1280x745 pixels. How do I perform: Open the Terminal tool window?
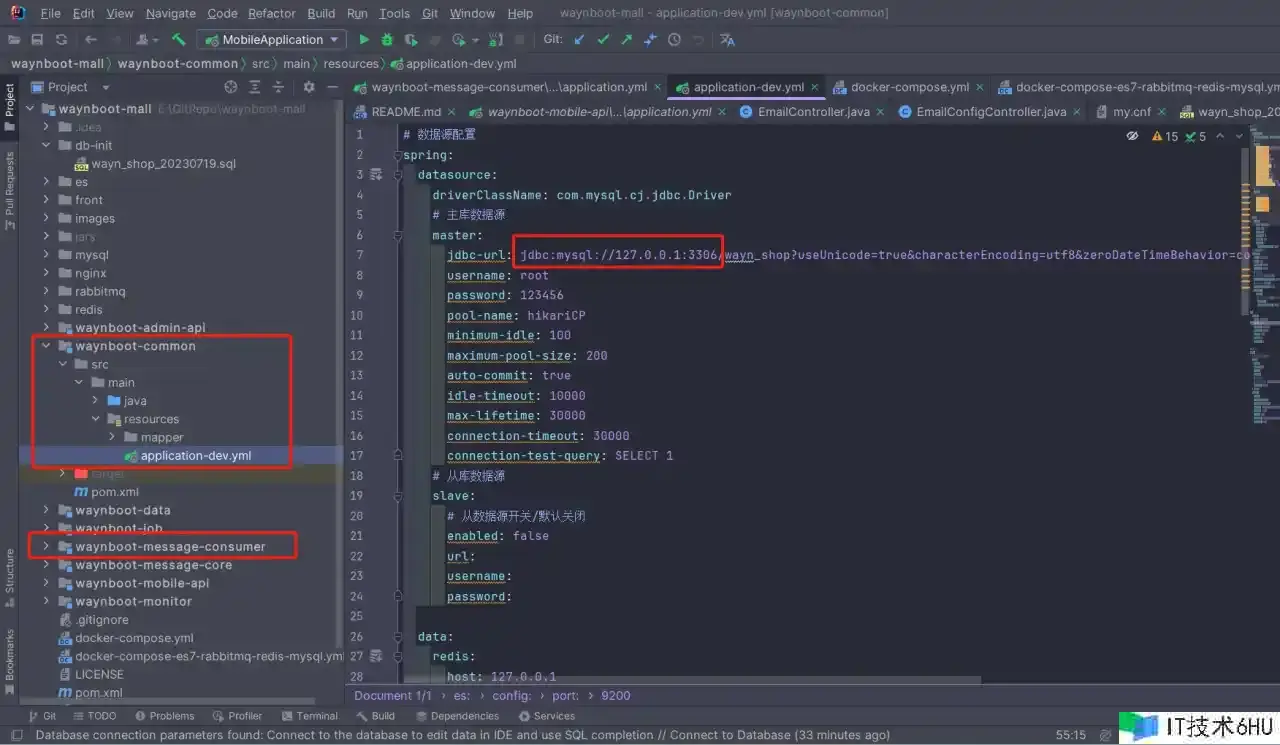click(x=309, y=716)
